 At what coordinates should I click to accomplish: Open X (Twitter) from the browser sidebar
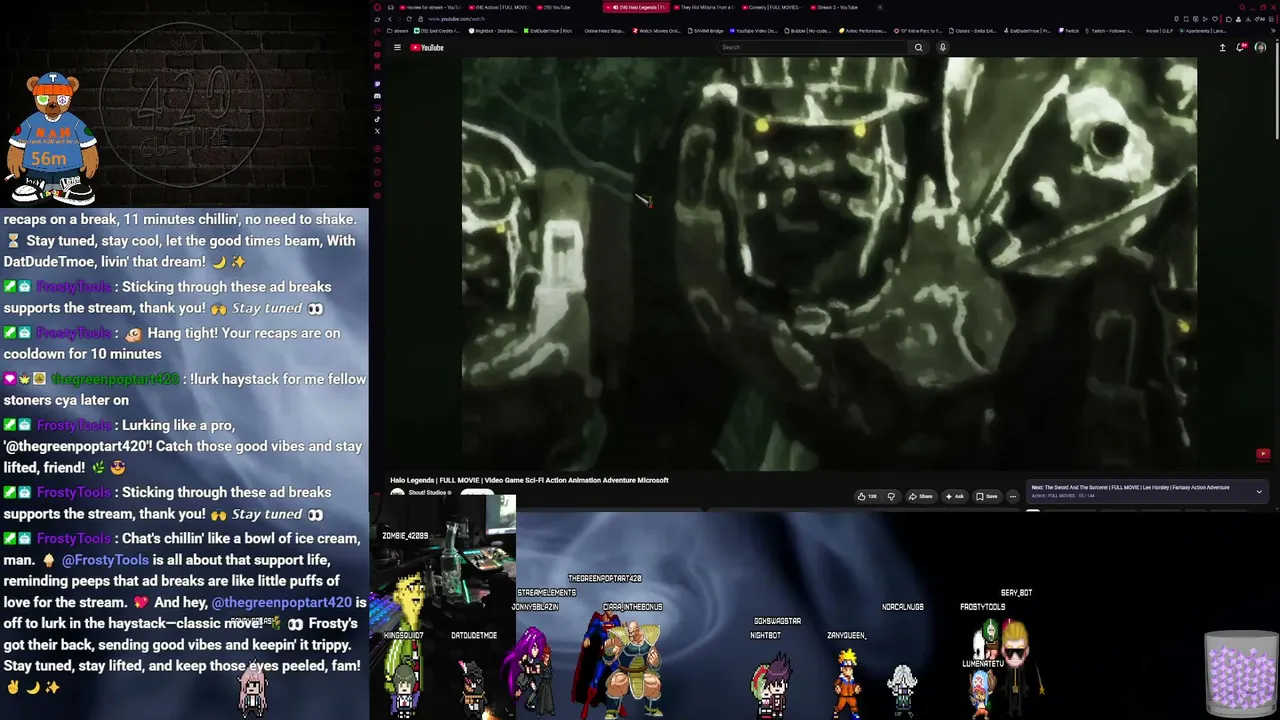click(x=377, y=131)
